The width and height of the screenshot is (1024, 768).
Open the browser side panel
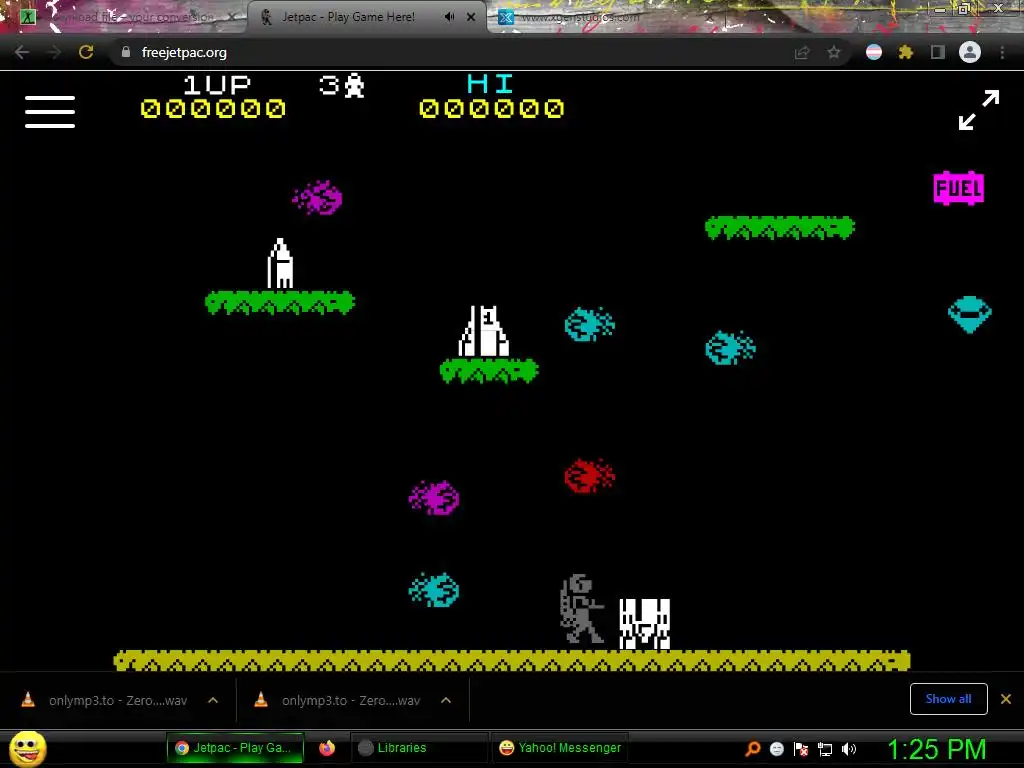click(938, 52)
